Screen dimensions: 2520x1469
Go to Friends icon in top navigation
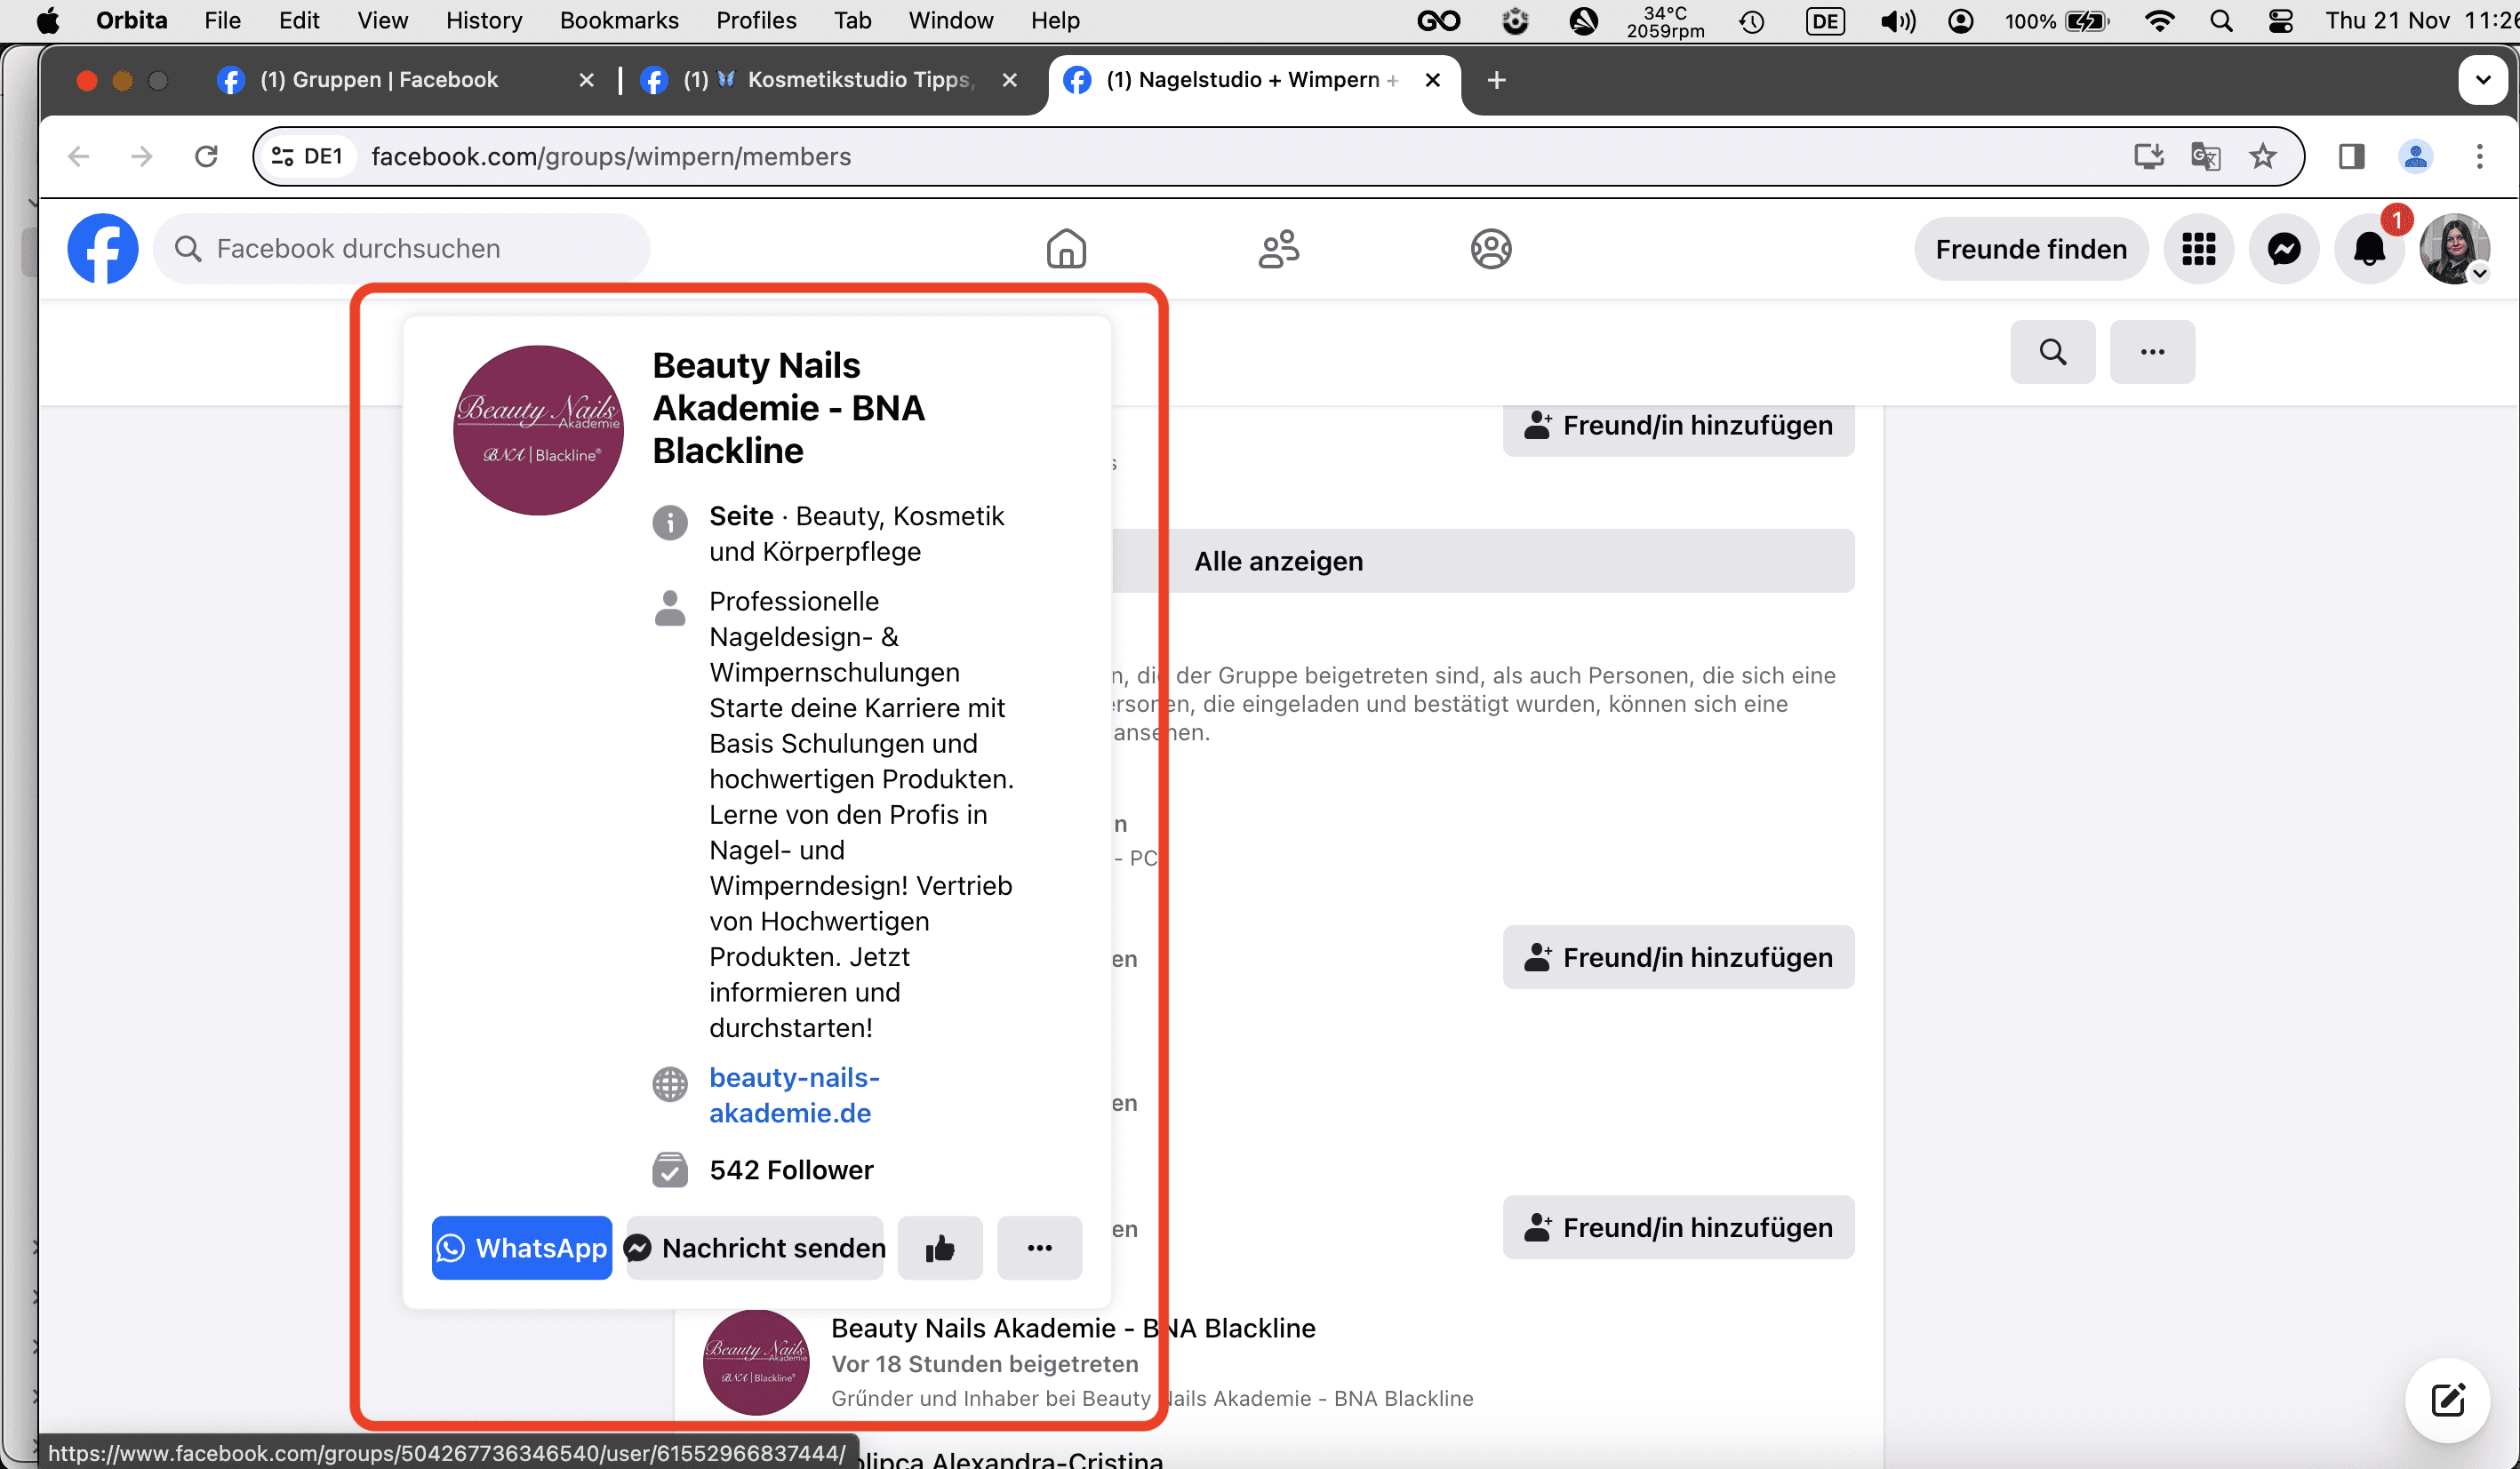1278,248
